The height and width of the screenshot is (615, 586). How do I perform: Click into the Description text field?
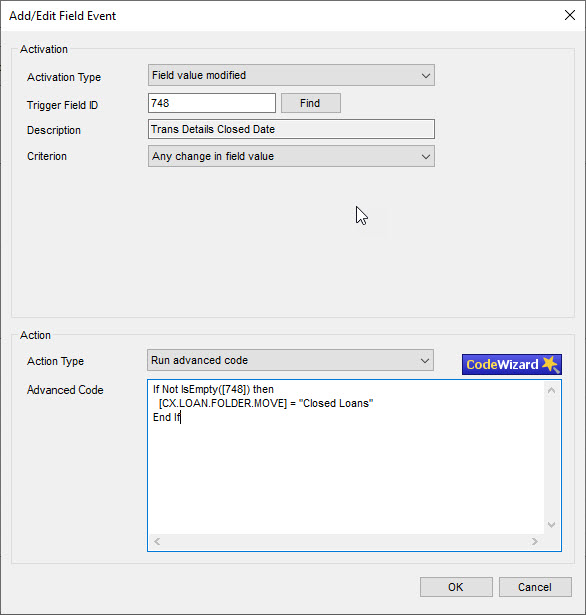tap(291, 129)
